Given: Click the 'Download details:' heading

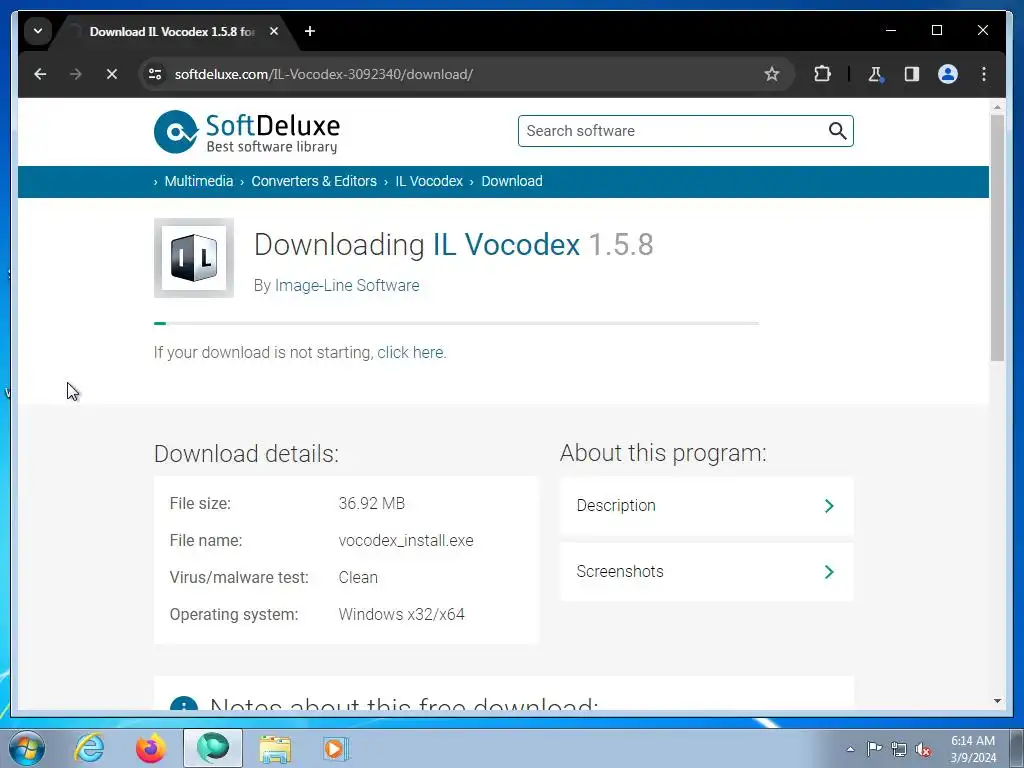Looking at the screenshot, I should 246,454.
